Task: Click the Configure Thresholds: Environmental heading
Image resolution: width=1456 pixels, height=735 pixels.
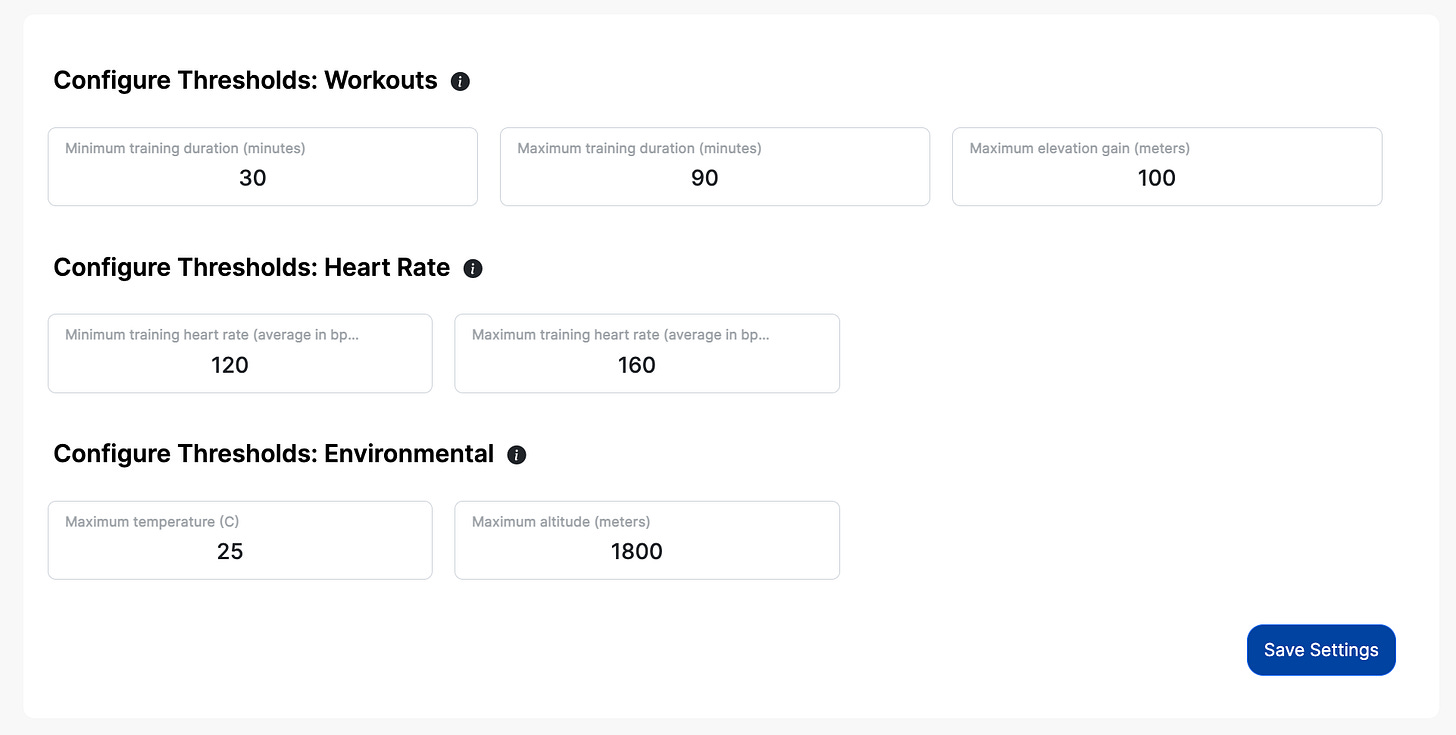Action: (x=274, y=453)
